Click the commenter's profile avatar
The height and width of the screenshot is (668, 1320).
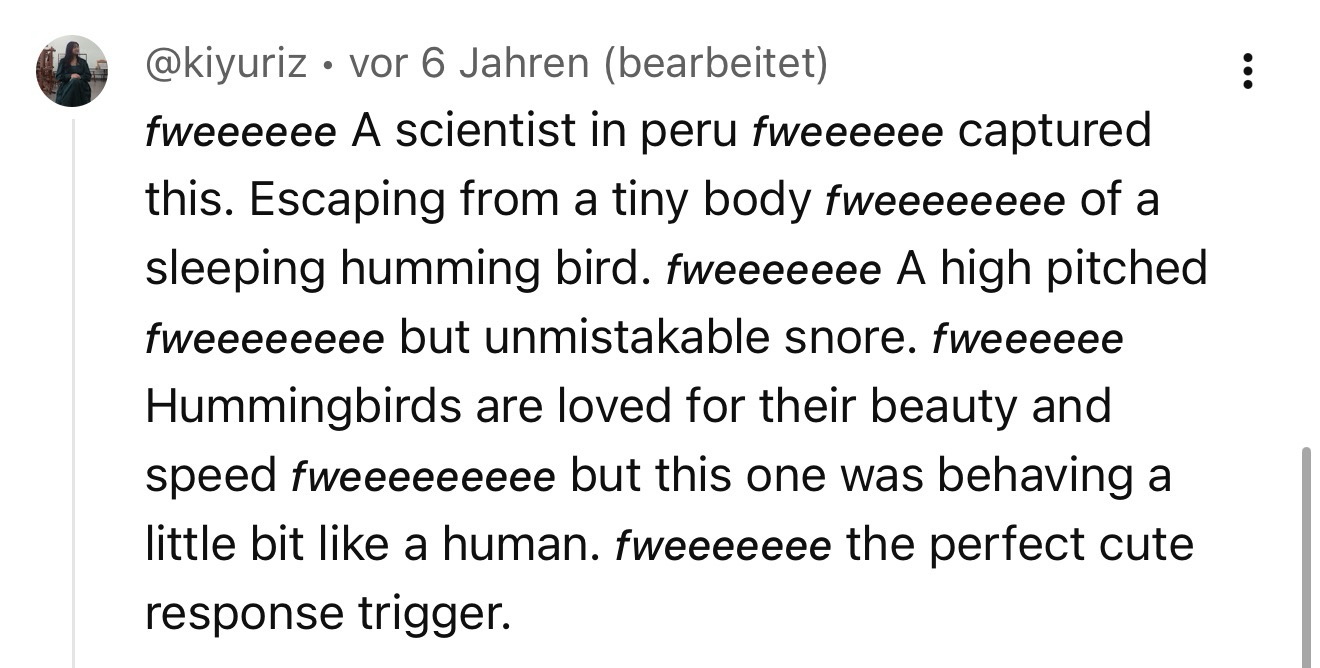[x=72, y=71]
